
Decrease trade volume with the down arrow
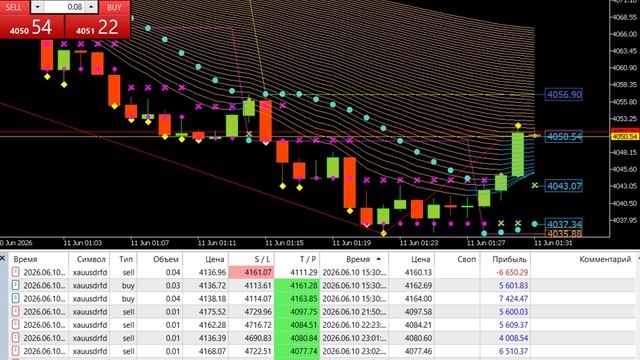click(x=37, y=7)
